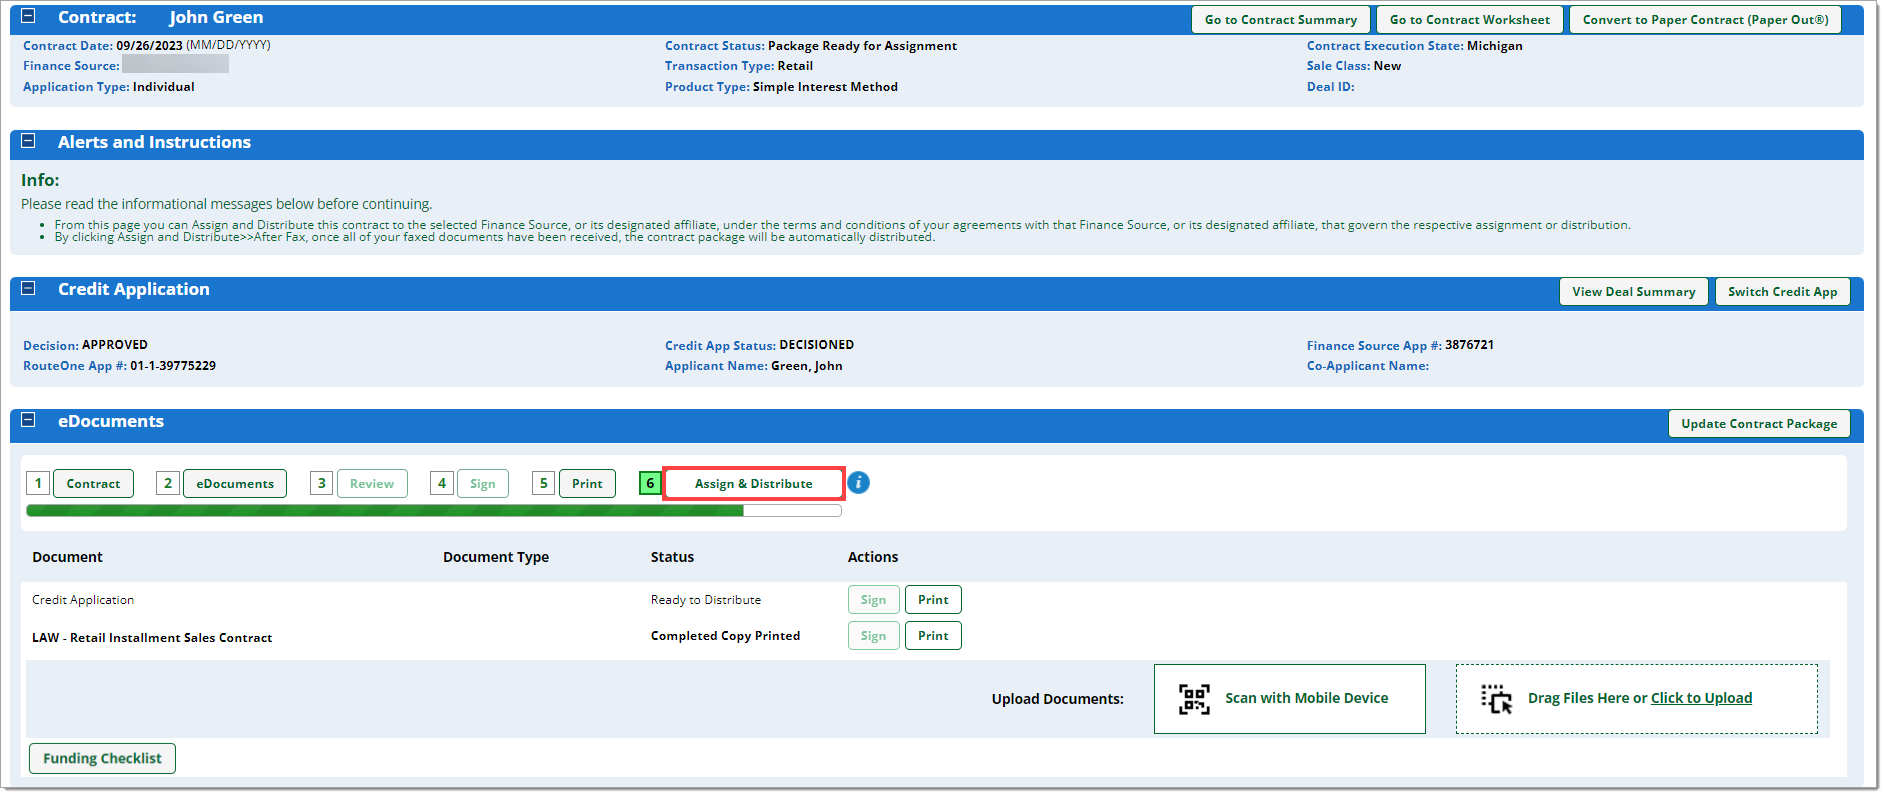Click the Click to Upload link
The width and height of the screenshot is (1884, 795).
click(1701, 698)
